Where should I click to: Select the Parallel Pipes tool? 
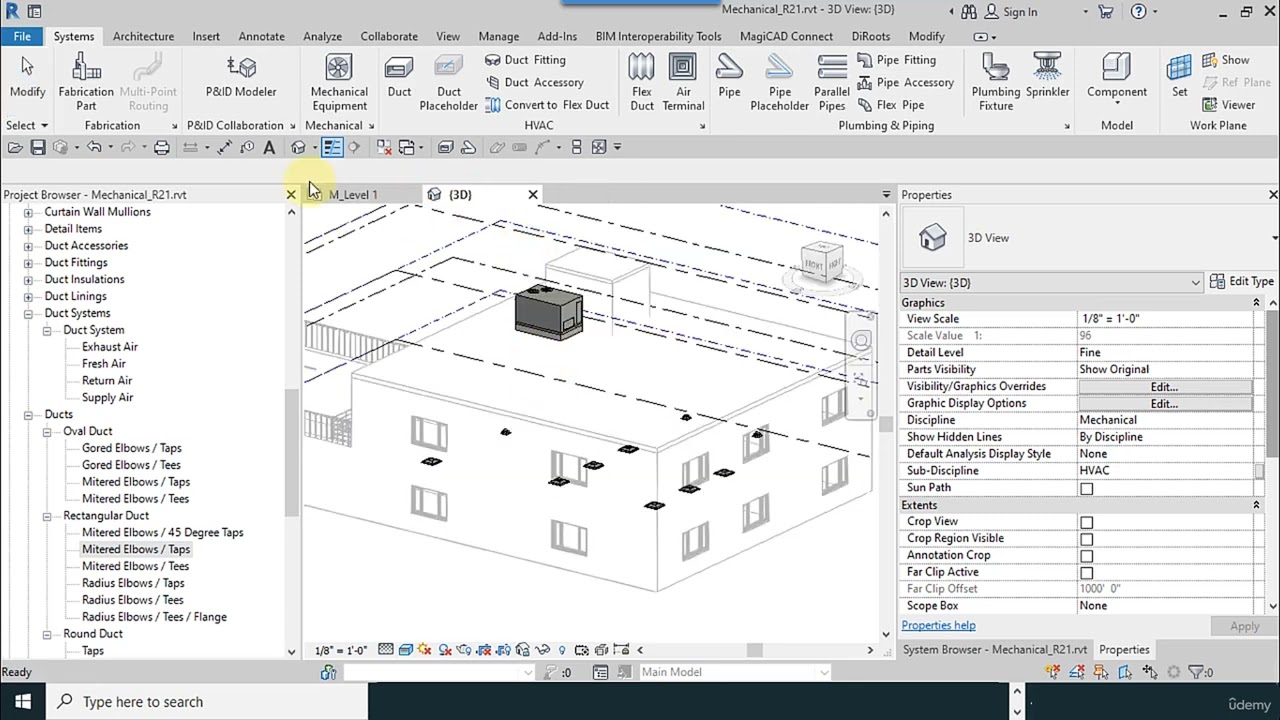click(832, 82)
